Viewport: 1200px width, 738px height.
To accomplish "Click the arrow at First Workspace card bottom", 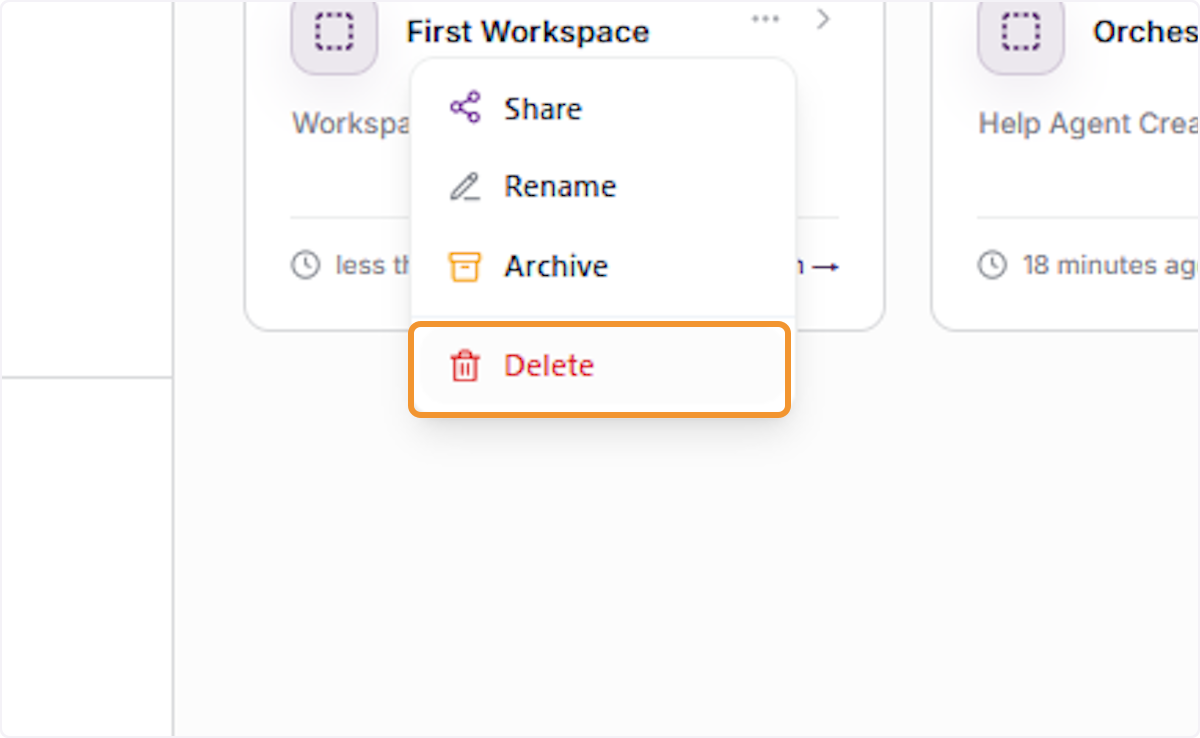I will pos(825,266).
